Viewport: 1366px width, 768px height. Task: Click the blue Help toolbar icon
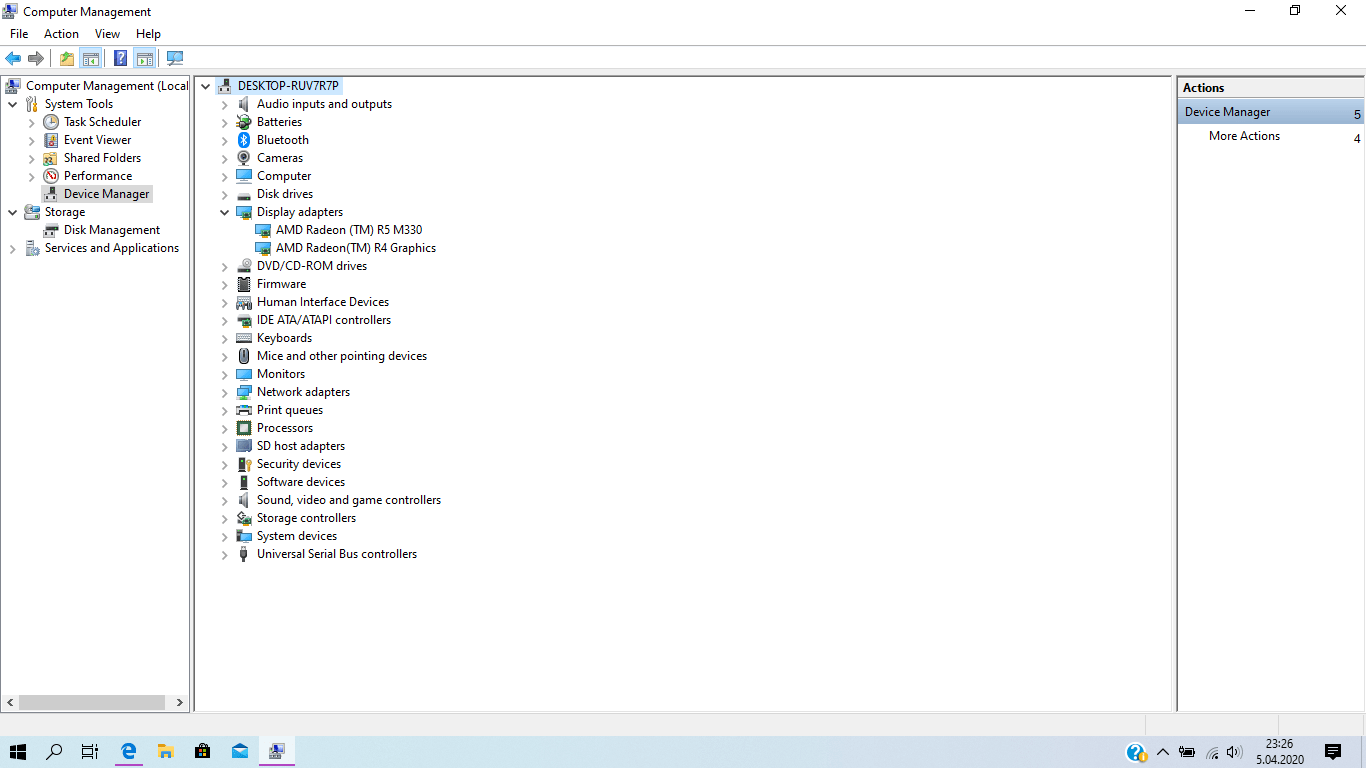[120, 58]
